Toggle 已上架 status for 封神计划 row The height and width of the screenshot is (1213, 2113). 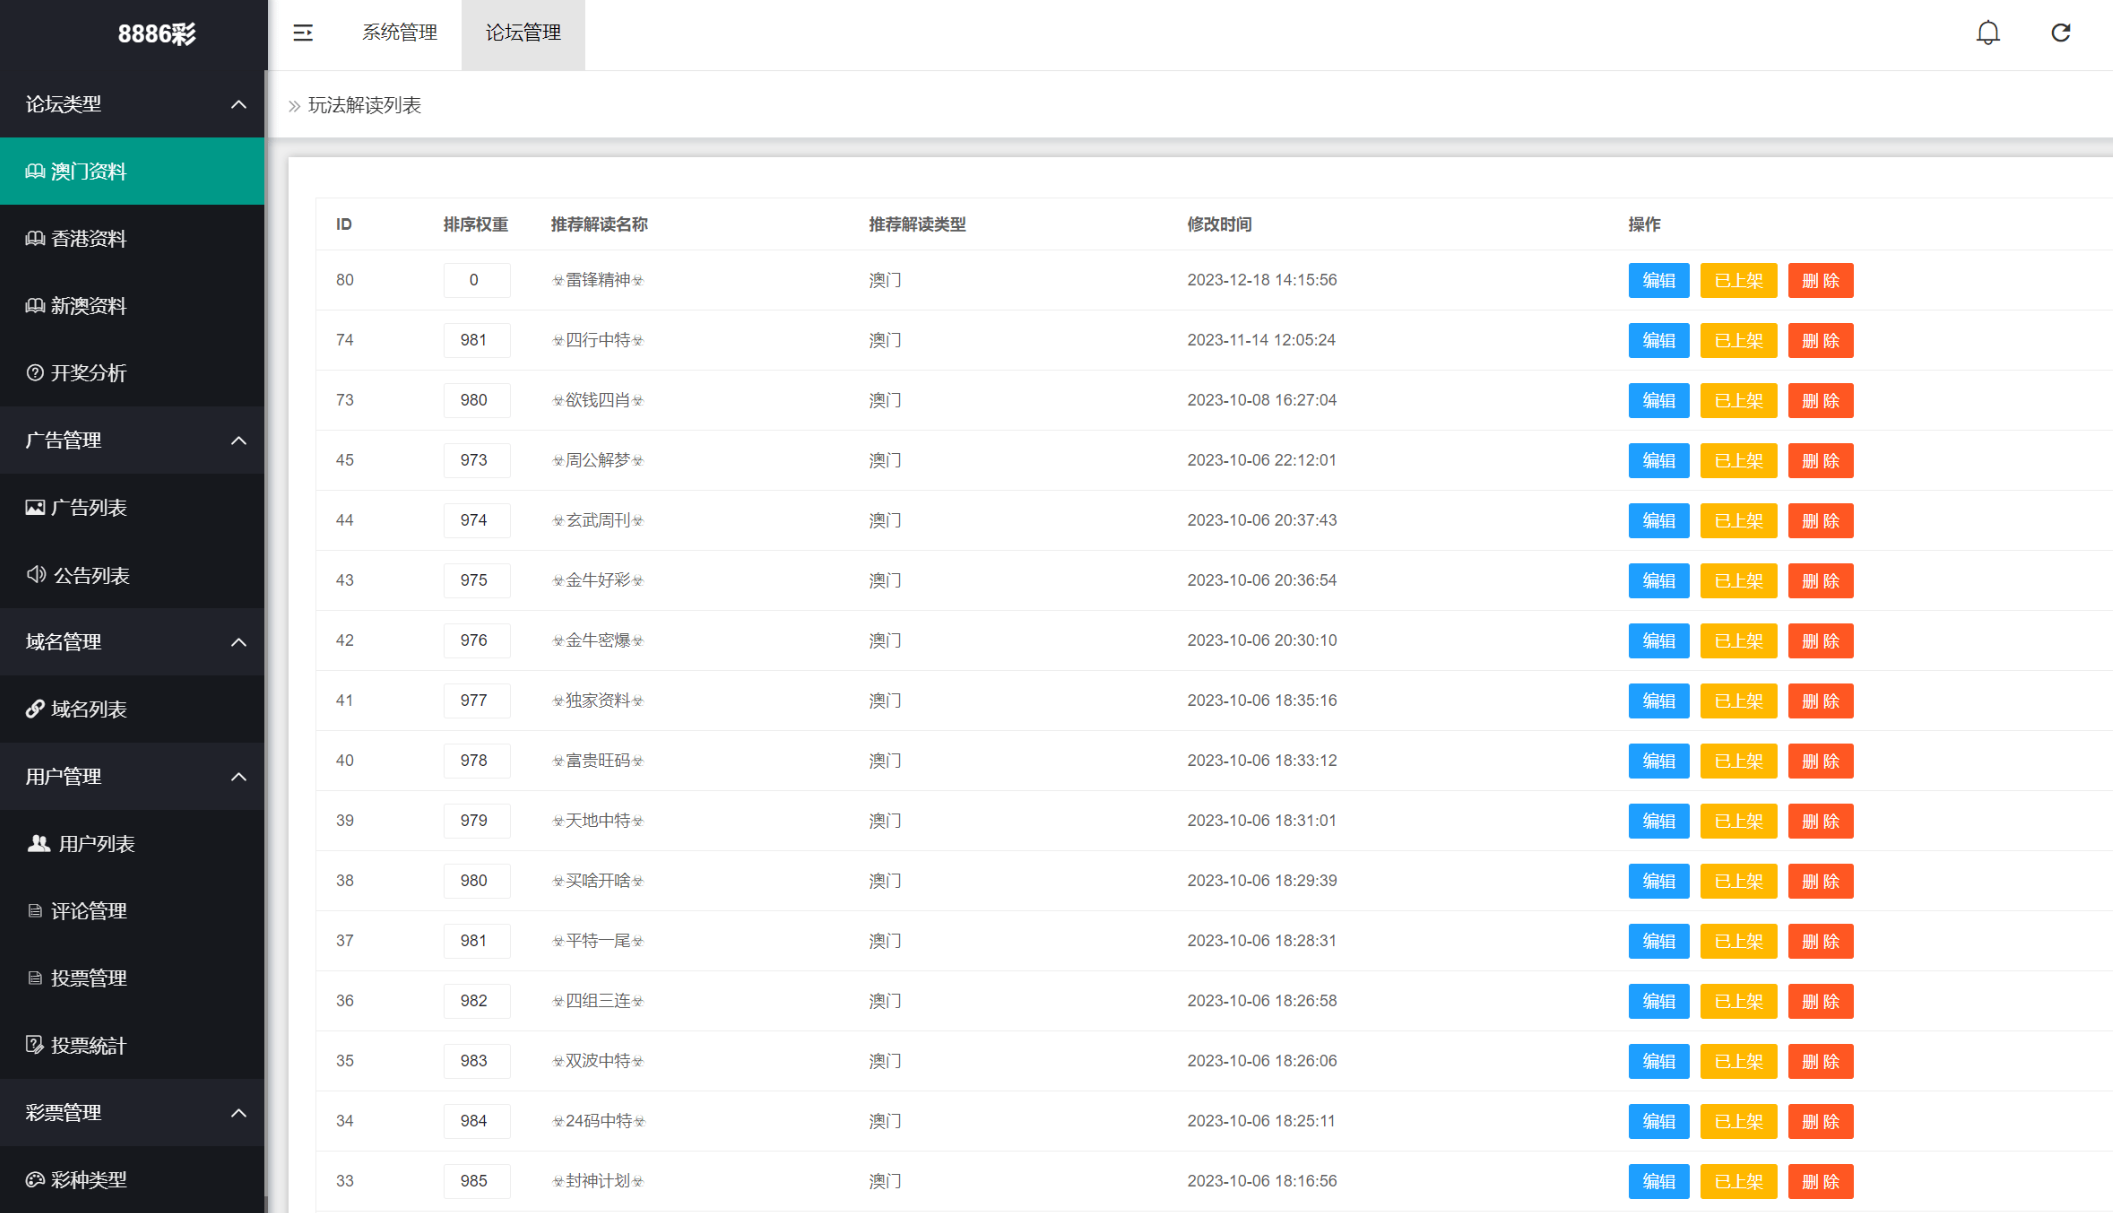1738,1181
